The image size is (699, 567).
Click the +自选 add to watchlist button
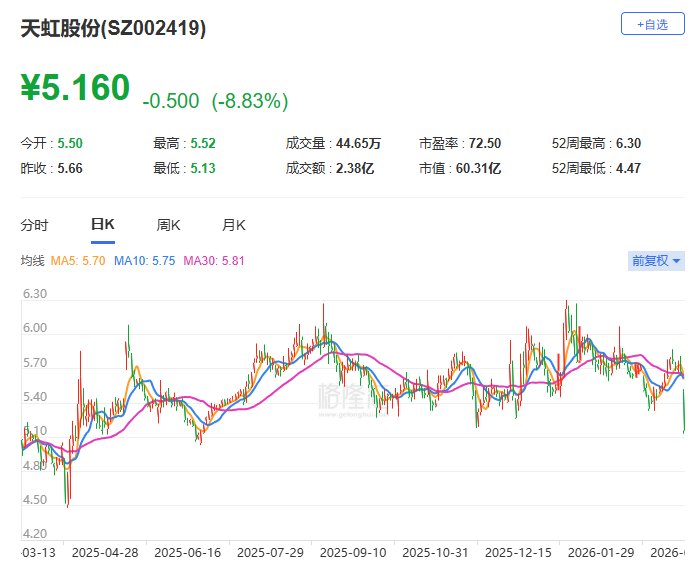[x=652, y=24]
